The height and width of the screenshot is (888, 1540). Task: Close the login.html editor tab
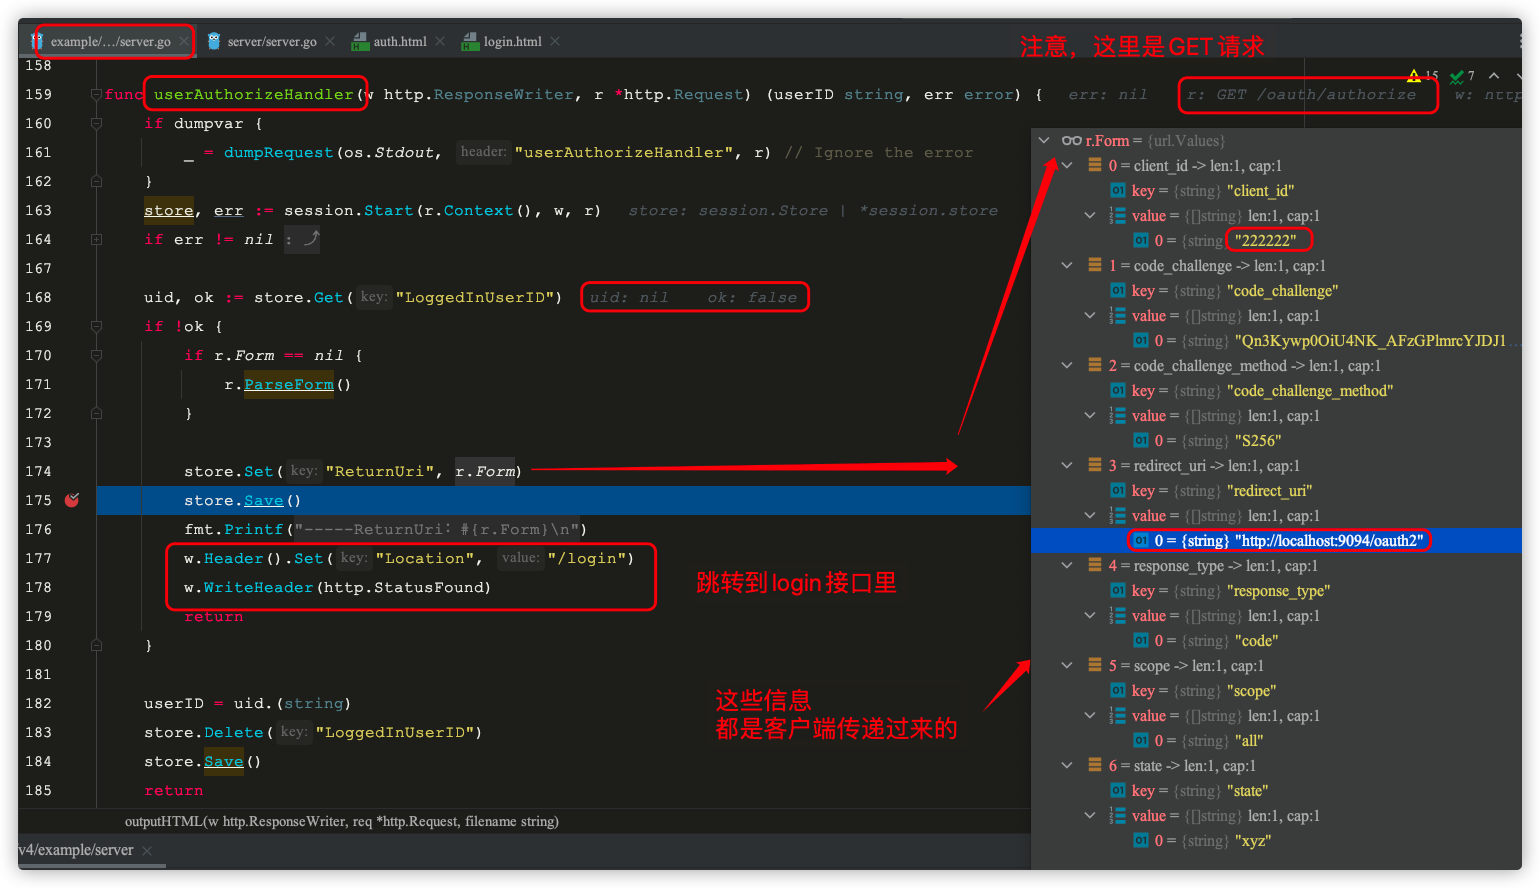point(555,41)
